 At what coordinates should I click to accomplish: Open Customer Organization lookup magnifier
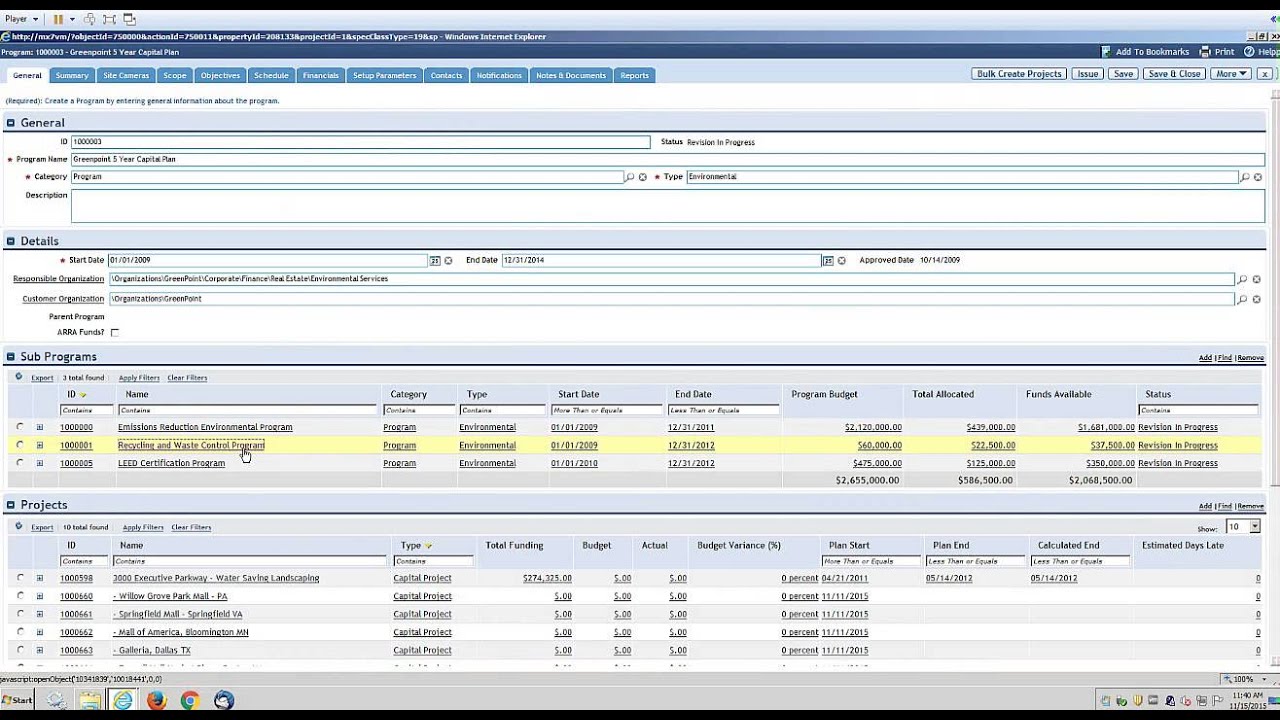tap(1243, 299)
